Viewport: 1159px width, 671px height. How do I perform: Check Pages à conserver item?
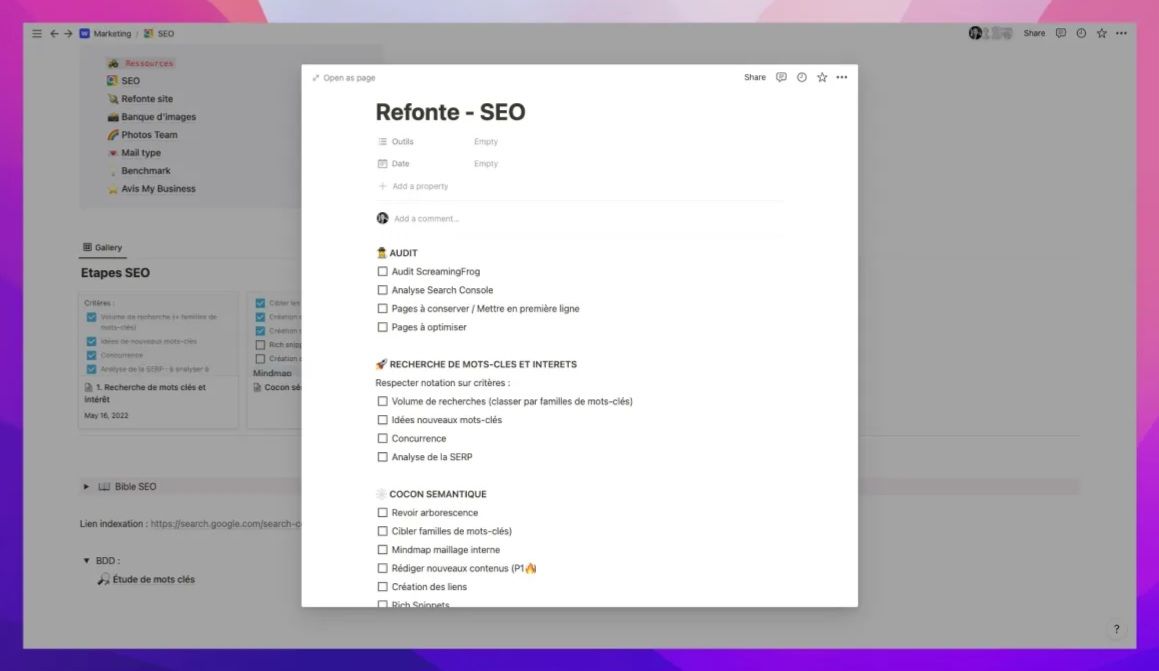click(x=382, y=308)
